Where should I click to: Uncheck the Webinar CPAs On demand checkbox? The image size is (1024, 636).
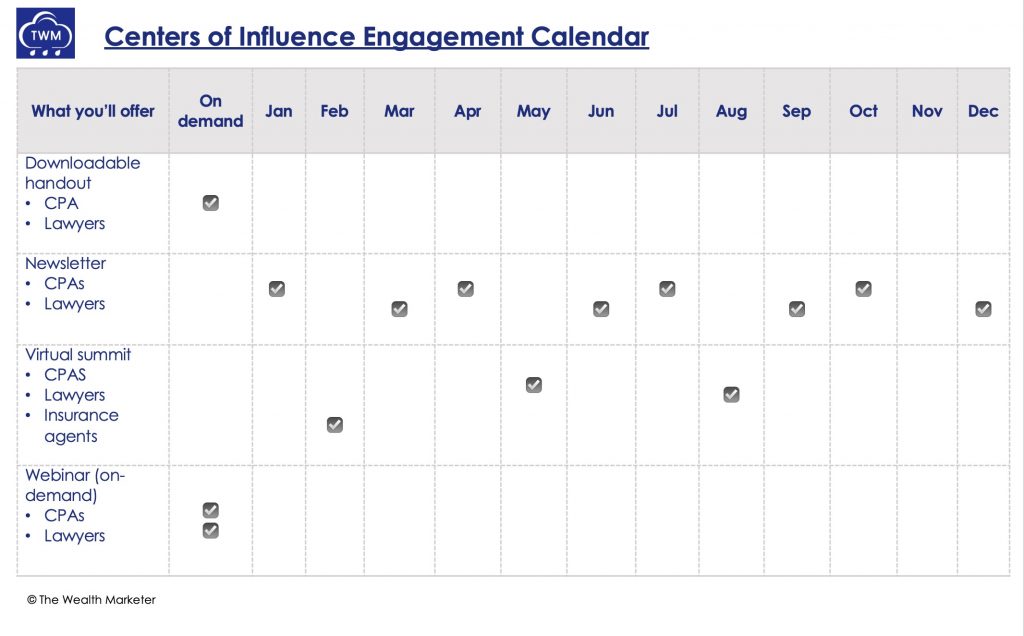210,510
